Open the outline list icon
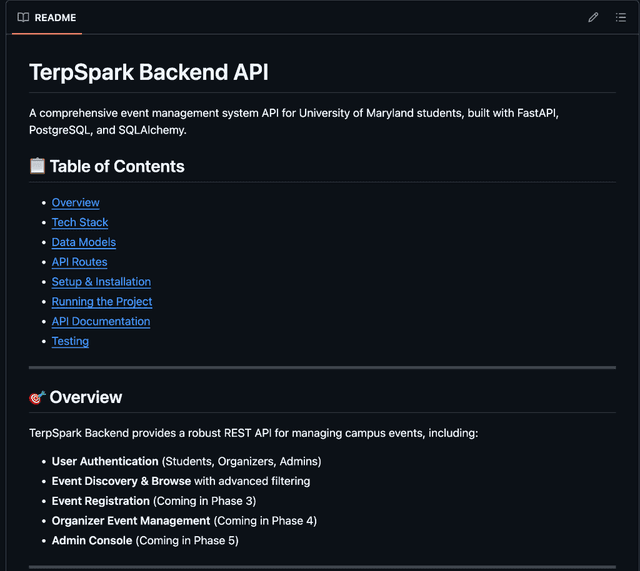640x571 pixels. click(621, 17)
